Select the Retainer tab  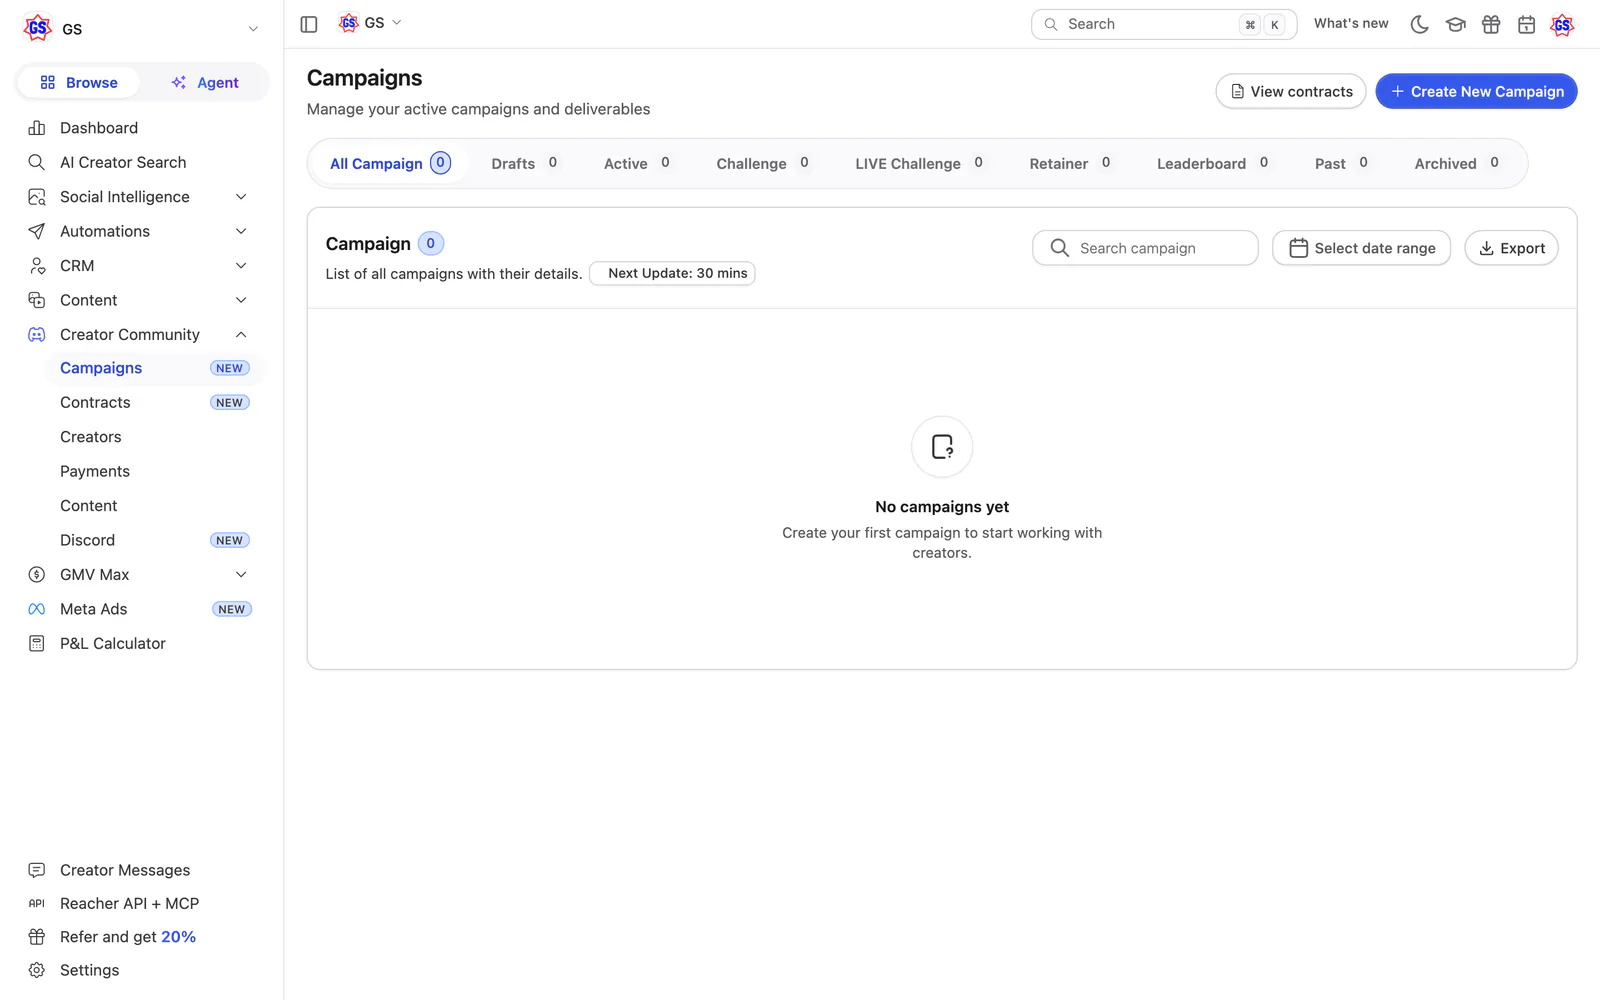coord(1071,163)
